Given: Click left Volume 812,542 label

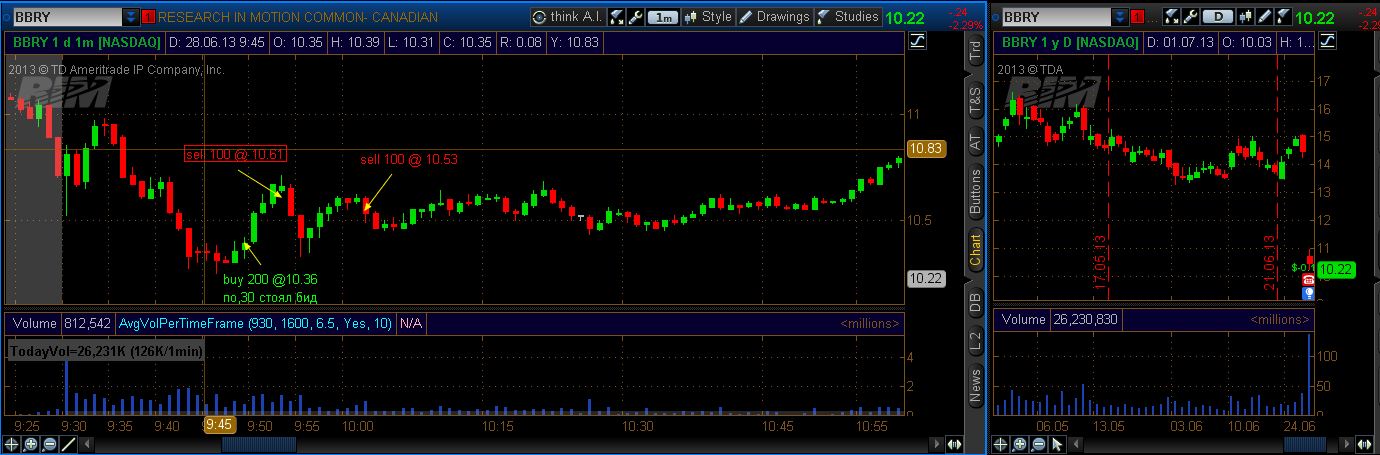Looking at the screenshot, I should (61, 323).
